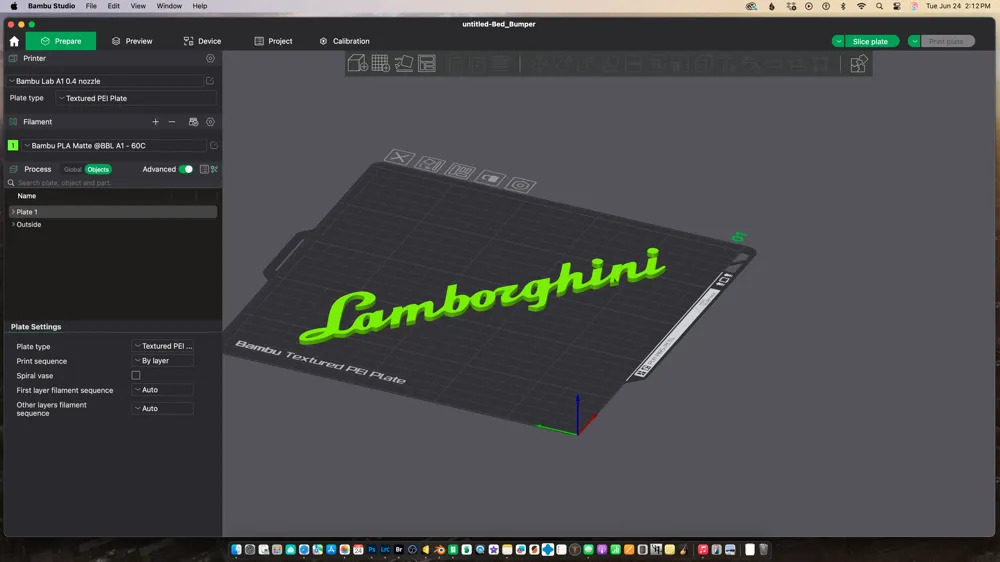Toggle the Advanced mode switch

click(186, 169)
